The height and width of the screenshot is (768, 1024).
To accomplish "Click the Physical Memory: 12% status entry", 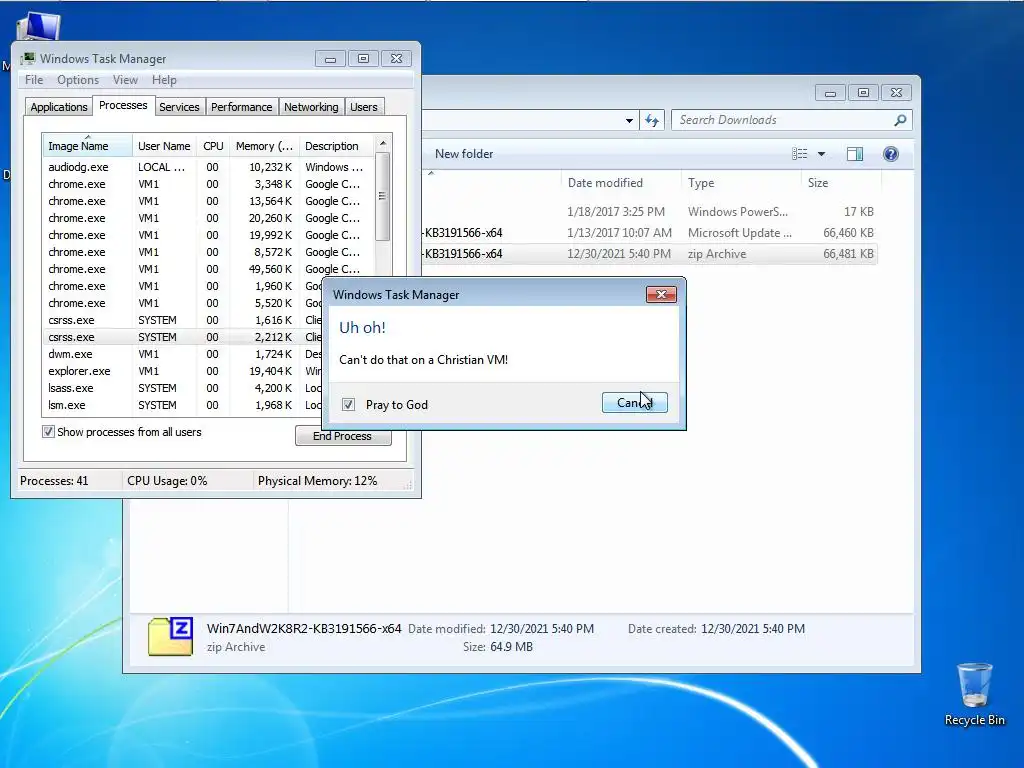I will (x=317, y=481).
